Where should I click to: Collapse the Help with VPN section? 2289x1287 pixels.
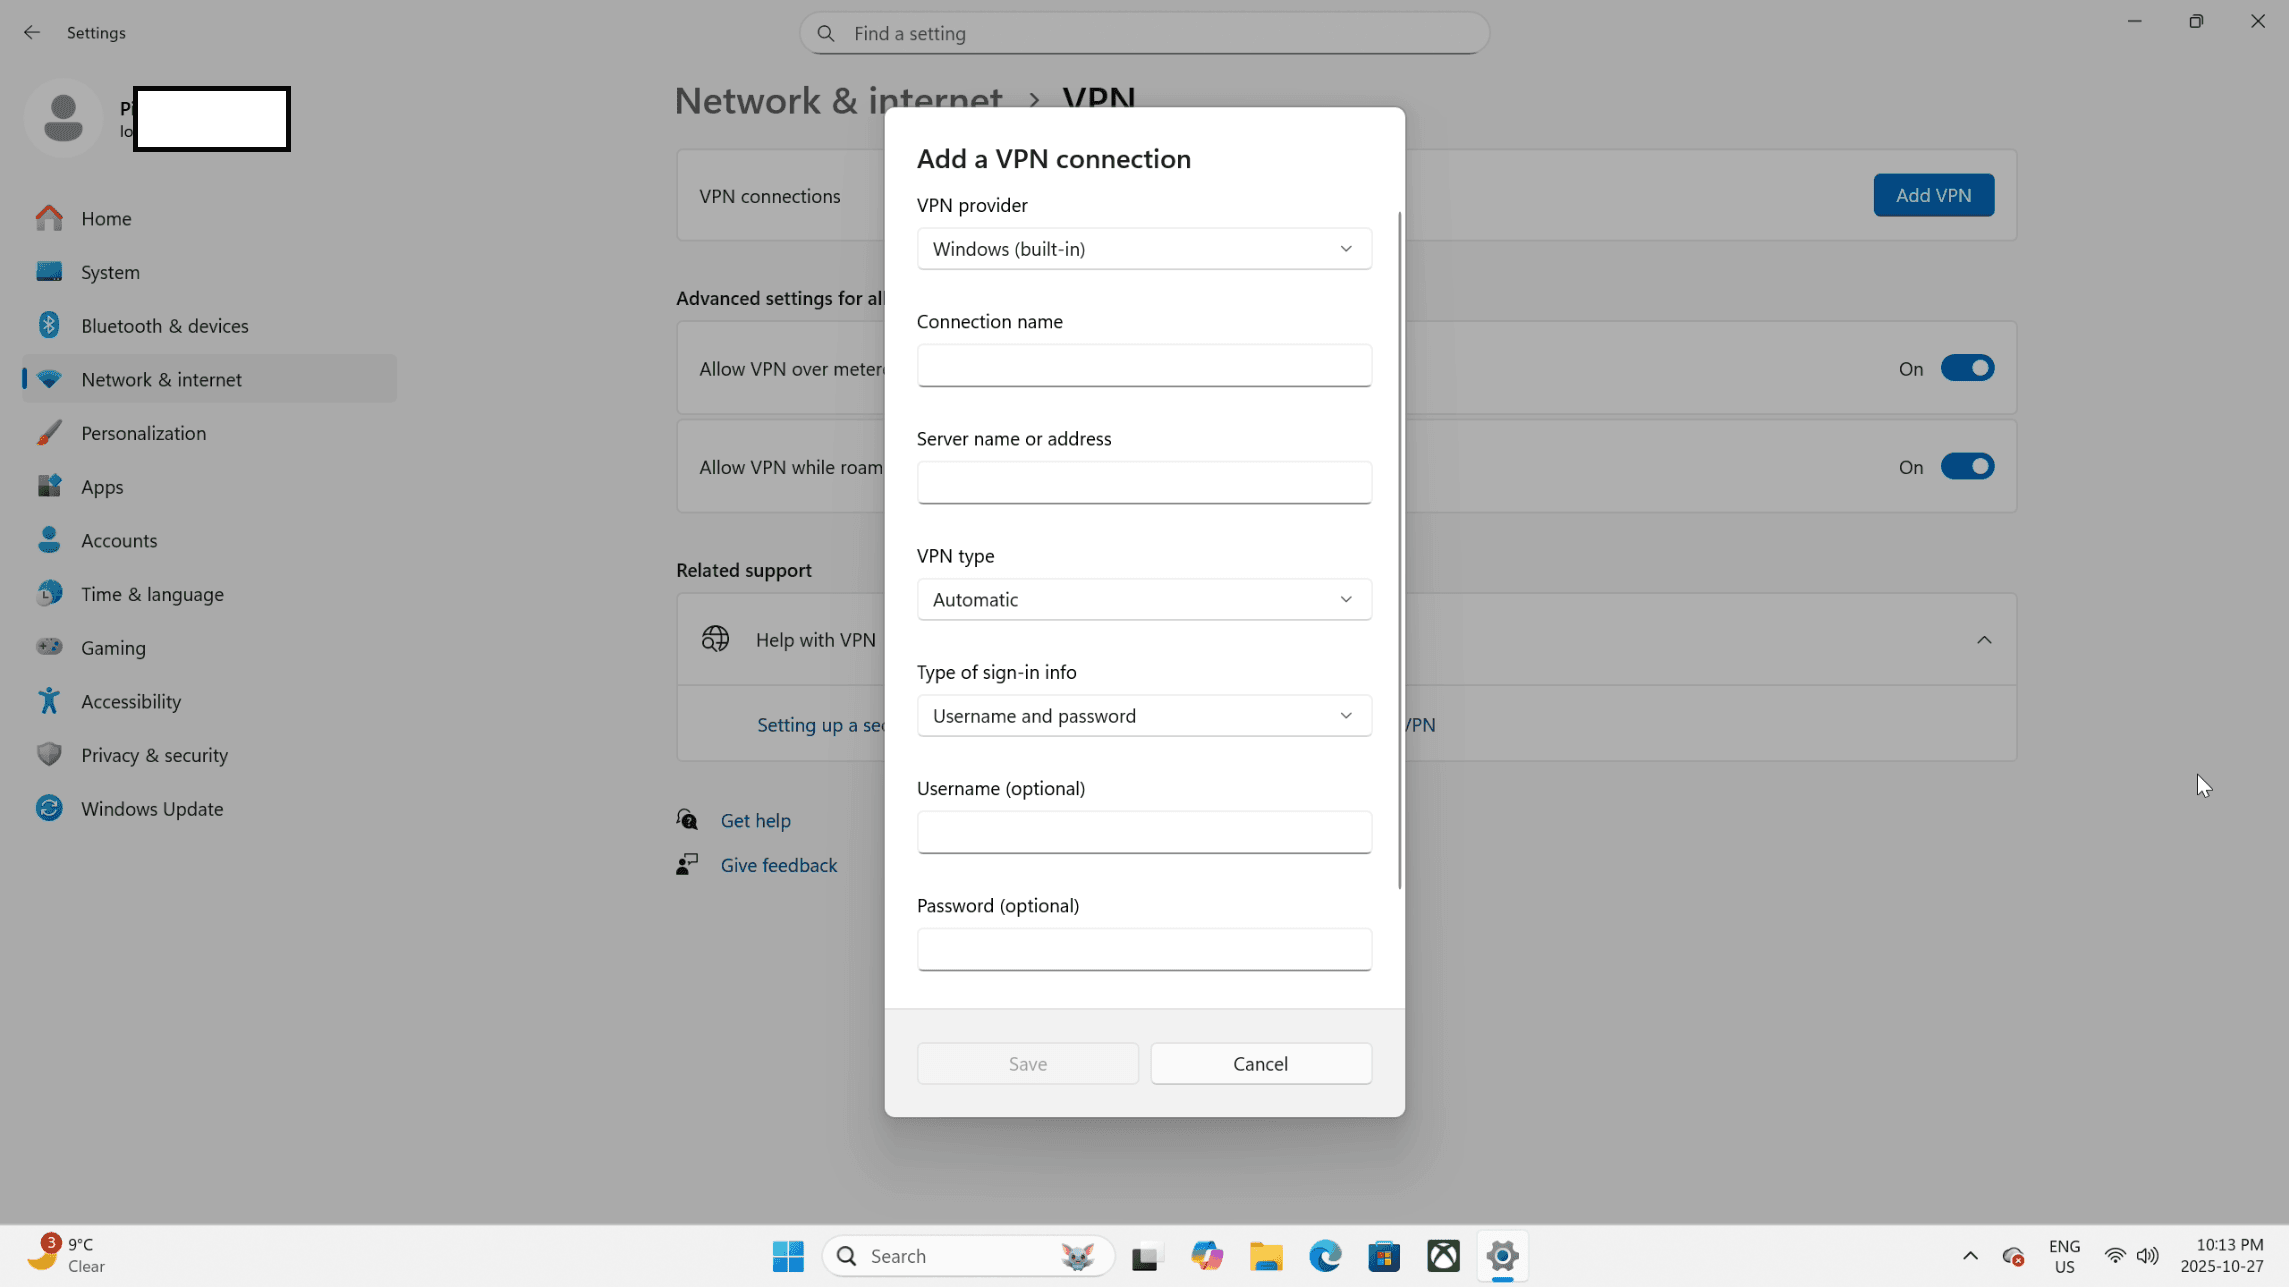(1983, 640)
